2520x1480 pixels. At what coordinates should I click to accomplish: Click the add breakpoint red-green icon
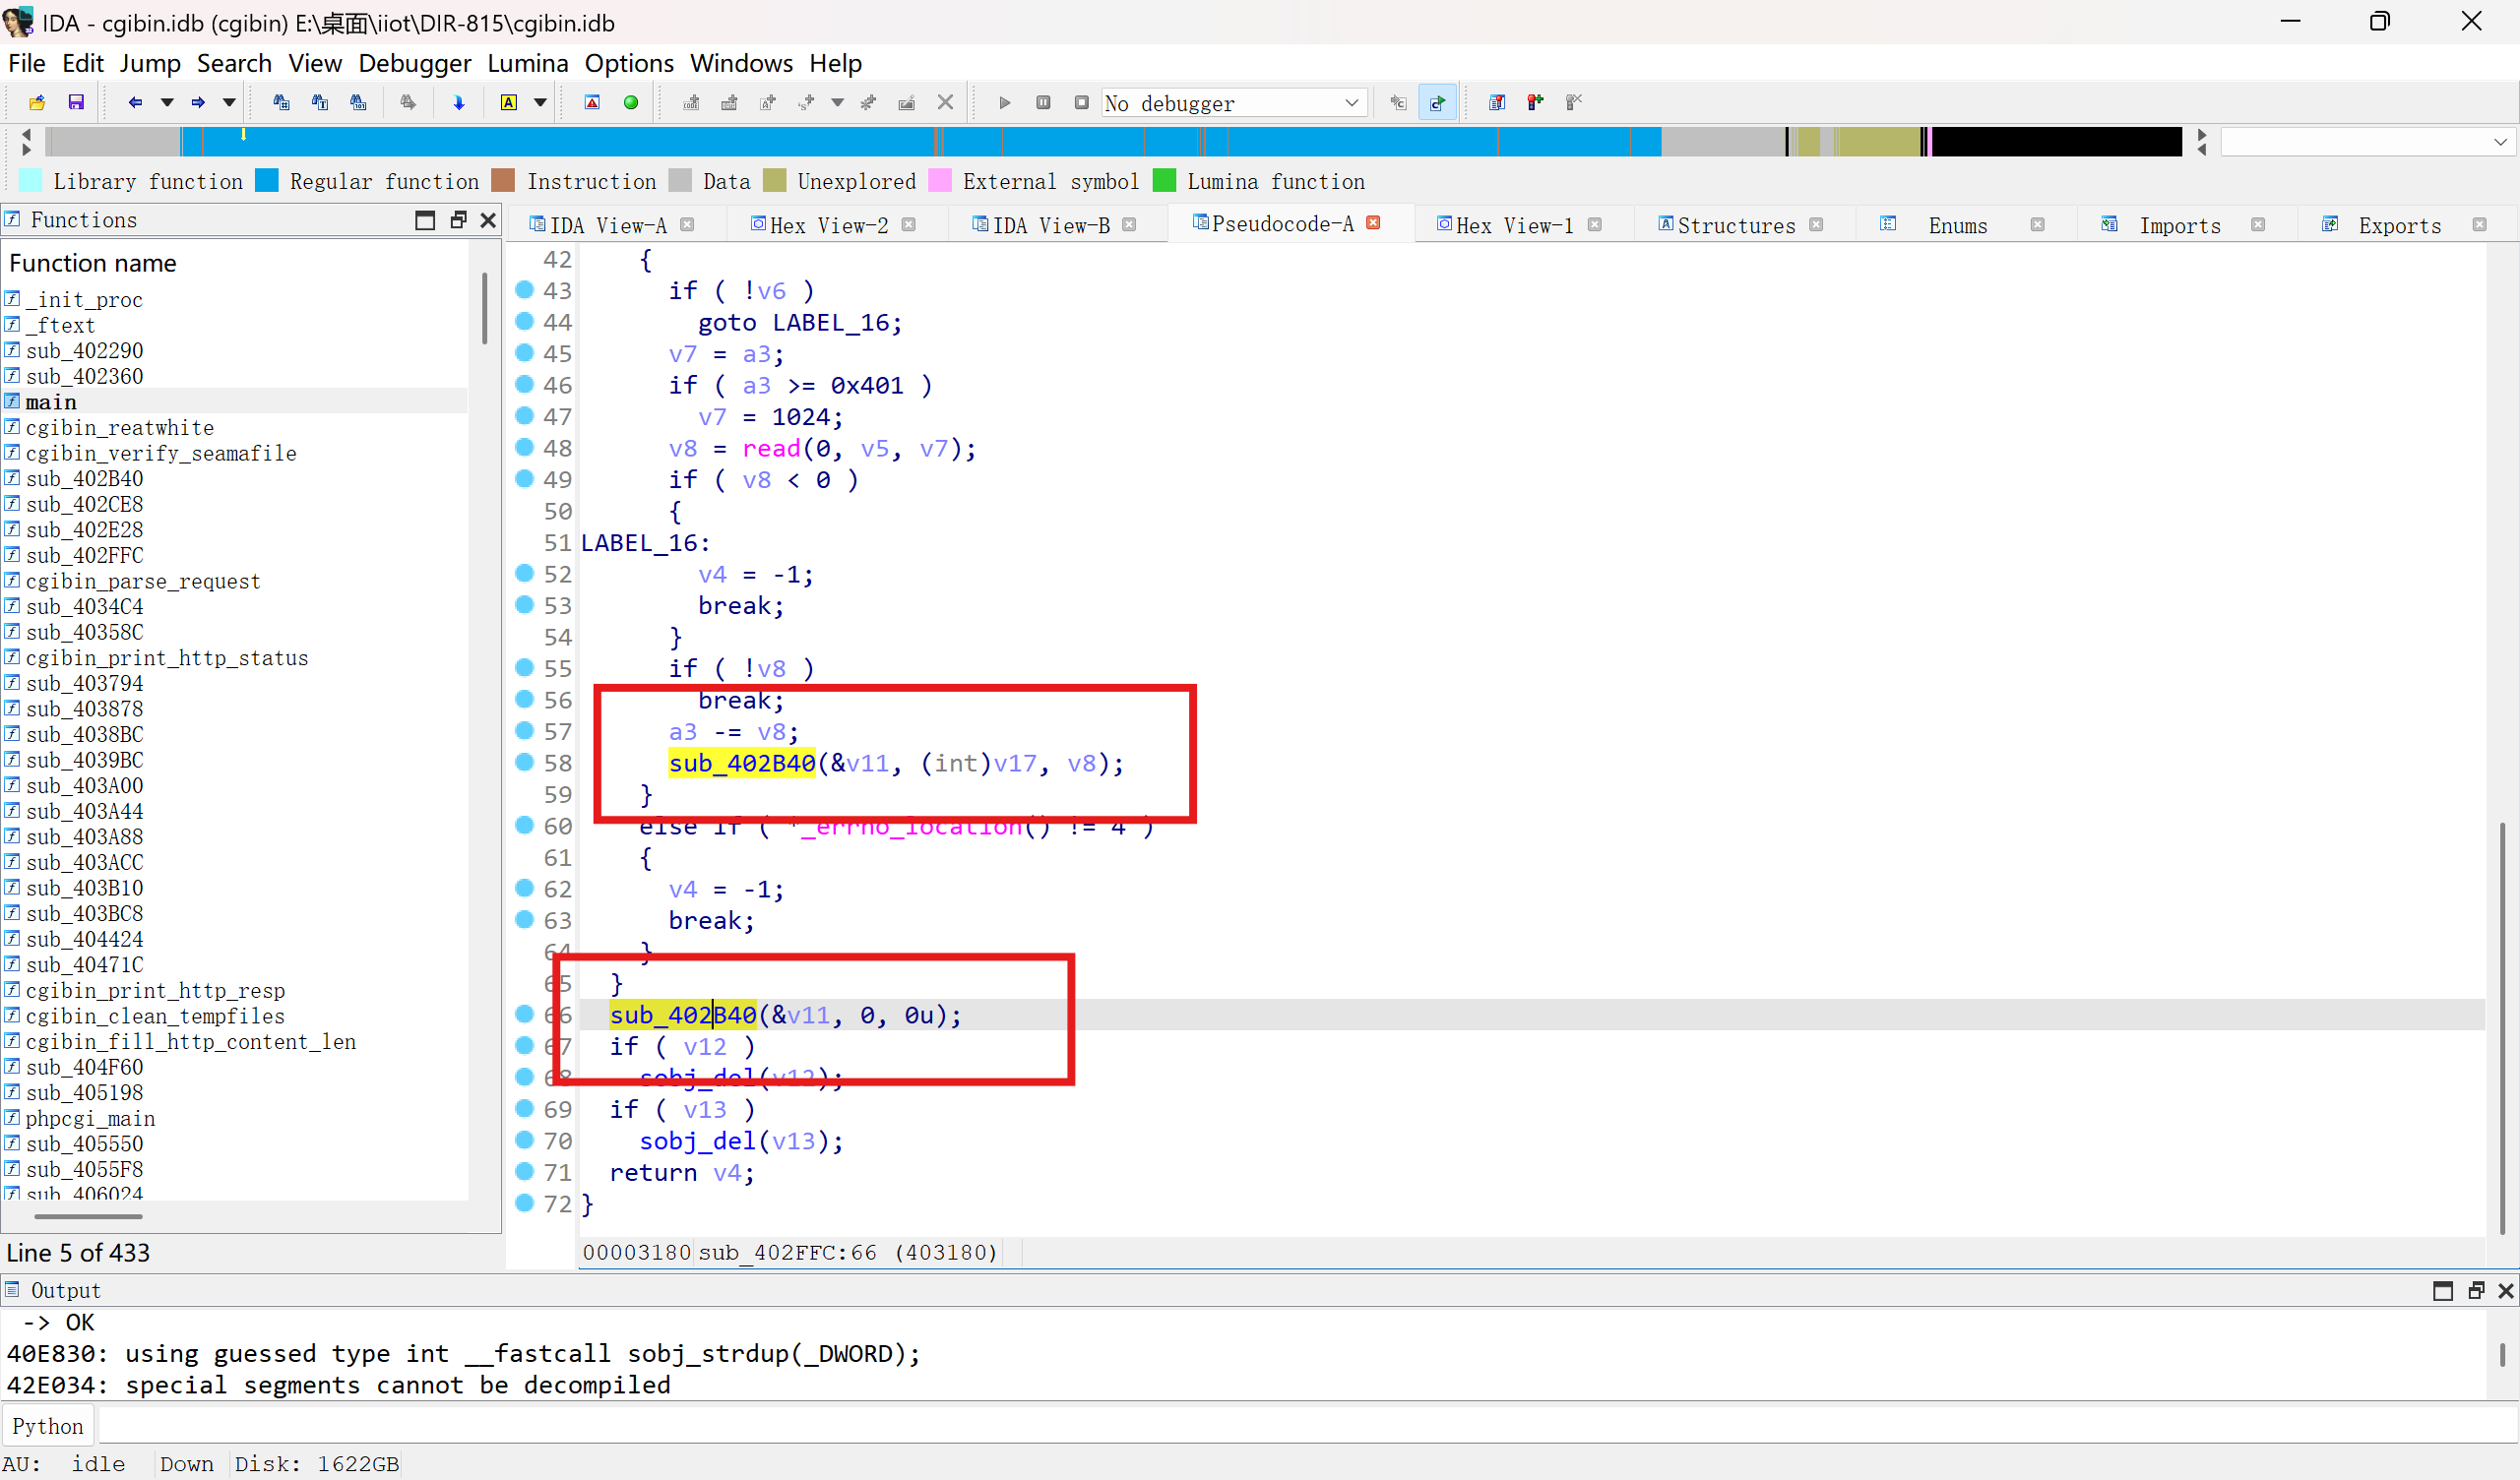coord(1535,102)
